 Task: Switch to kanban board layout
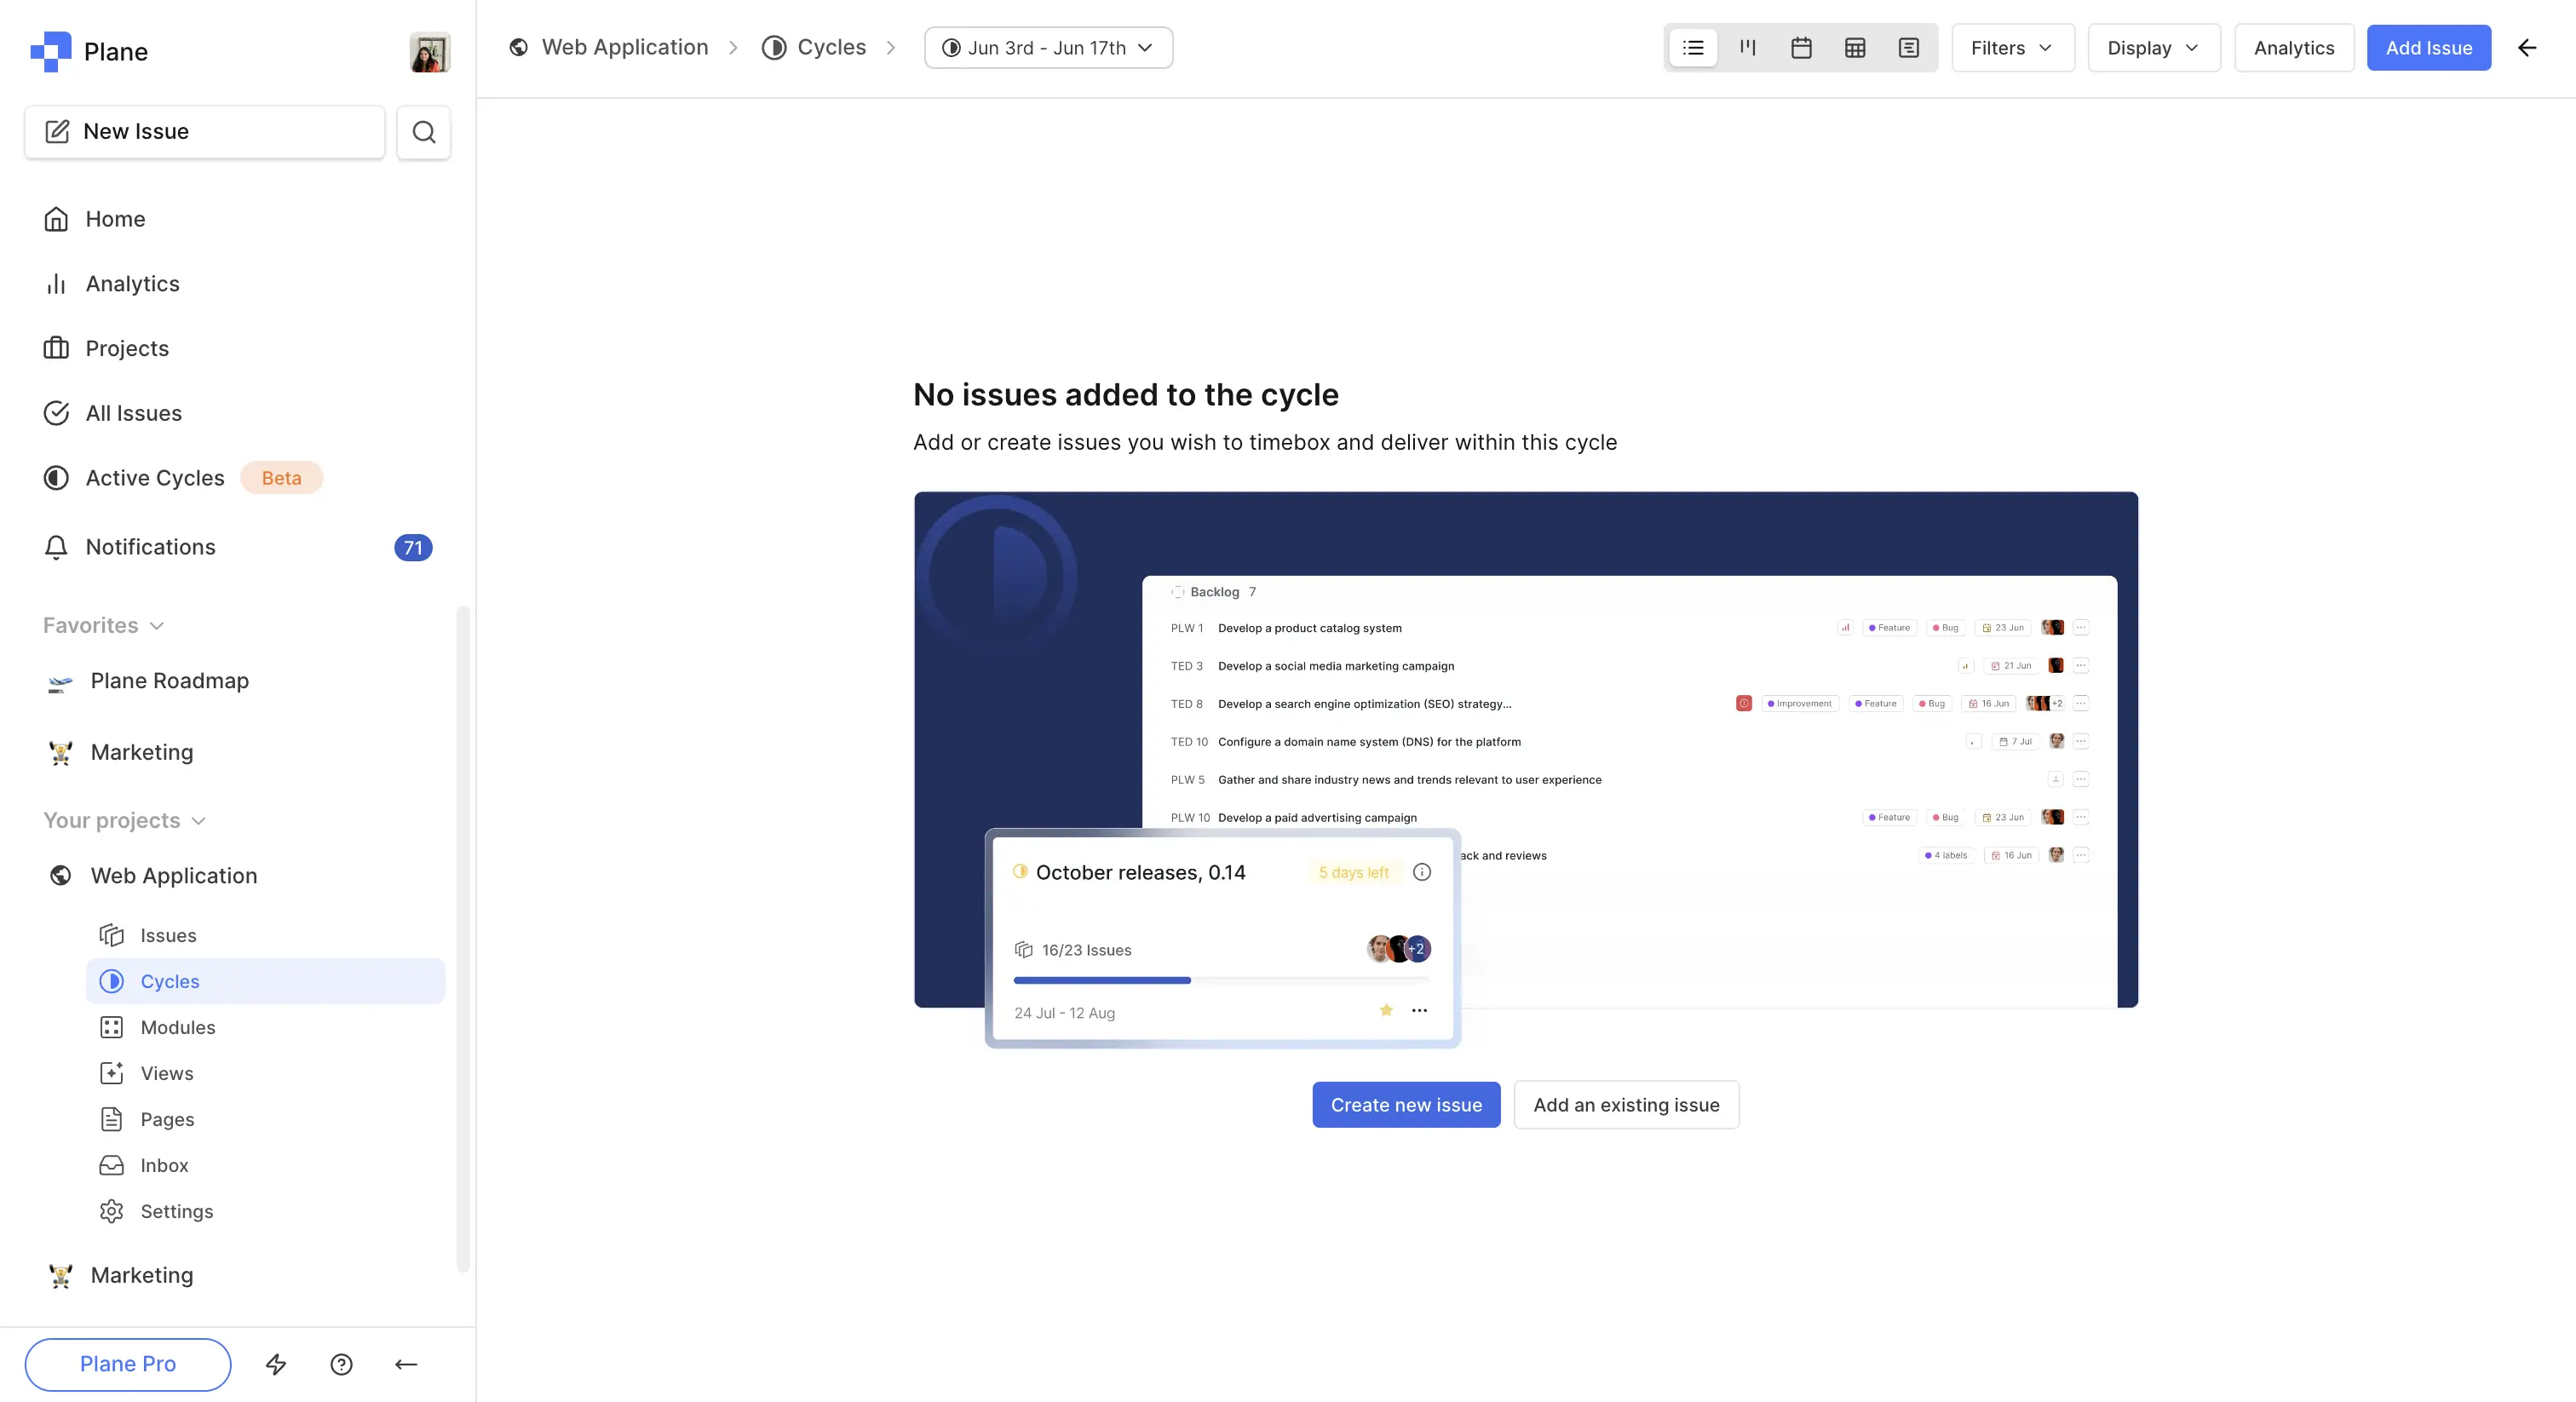[1747, 48]
